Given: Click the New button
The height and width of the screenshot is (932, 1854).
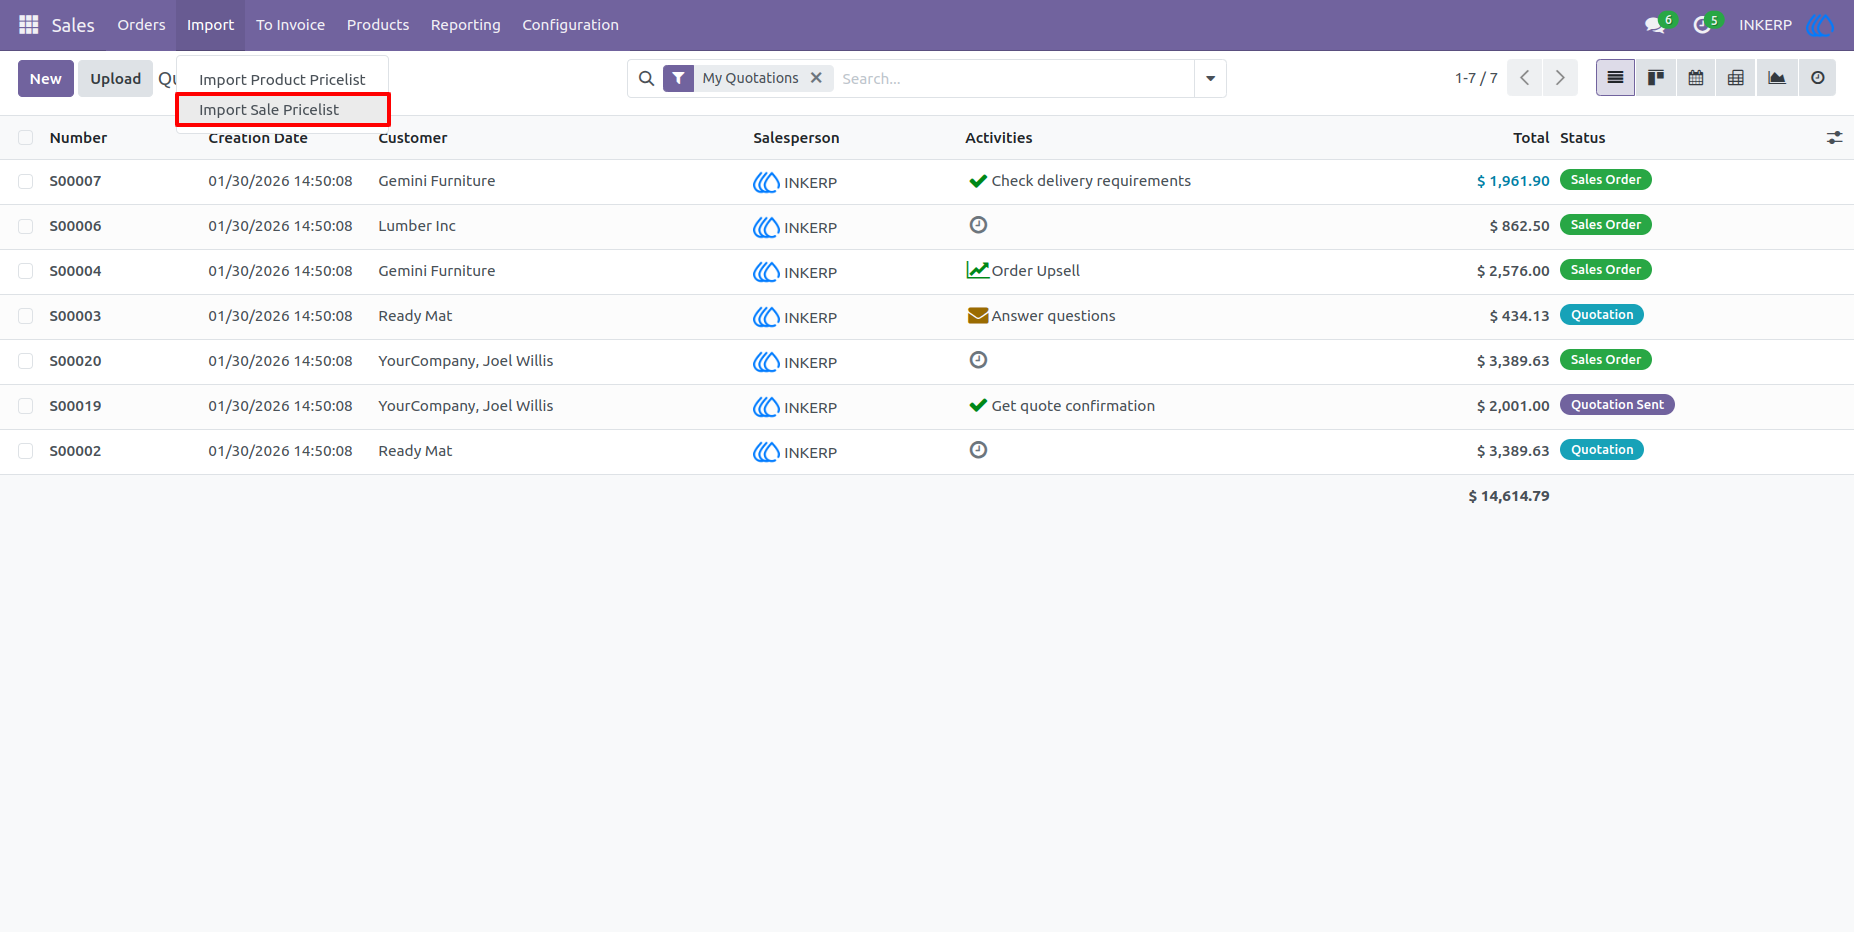Looking at the screenshot, I should click(46, 79).
